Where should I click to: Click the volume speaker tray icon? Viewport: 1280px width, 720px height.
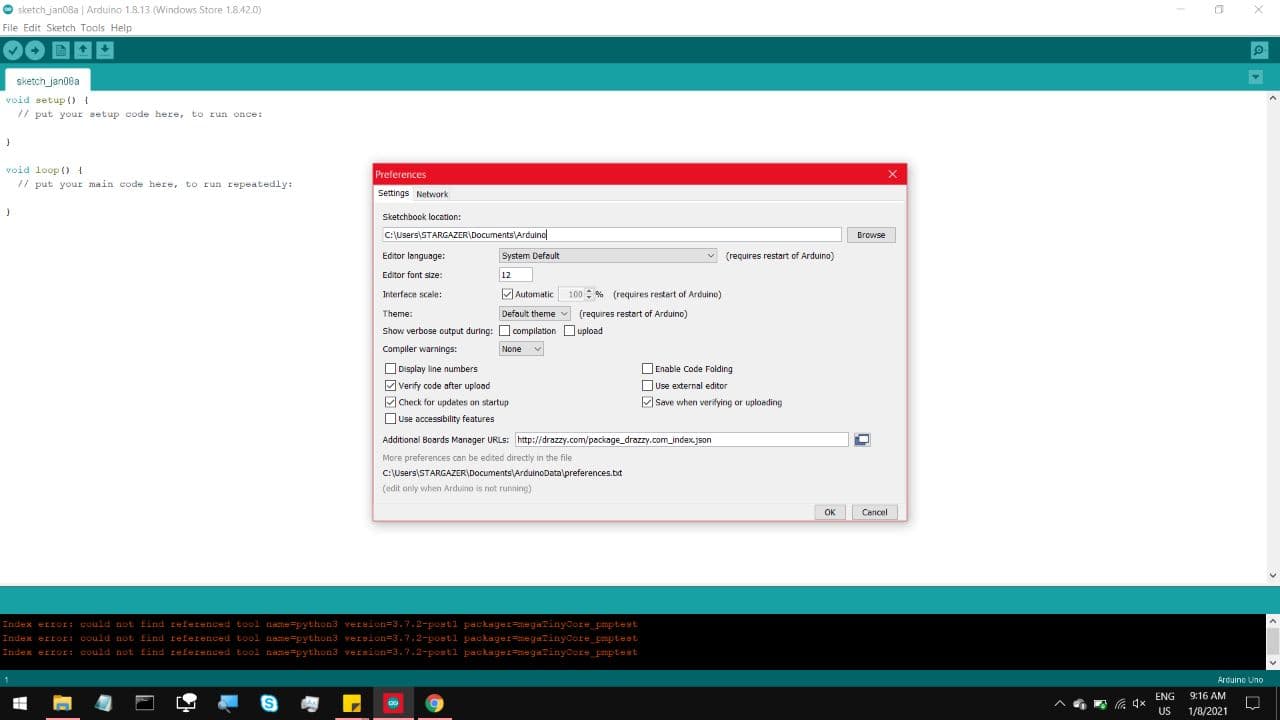(x=1138, y=704)
